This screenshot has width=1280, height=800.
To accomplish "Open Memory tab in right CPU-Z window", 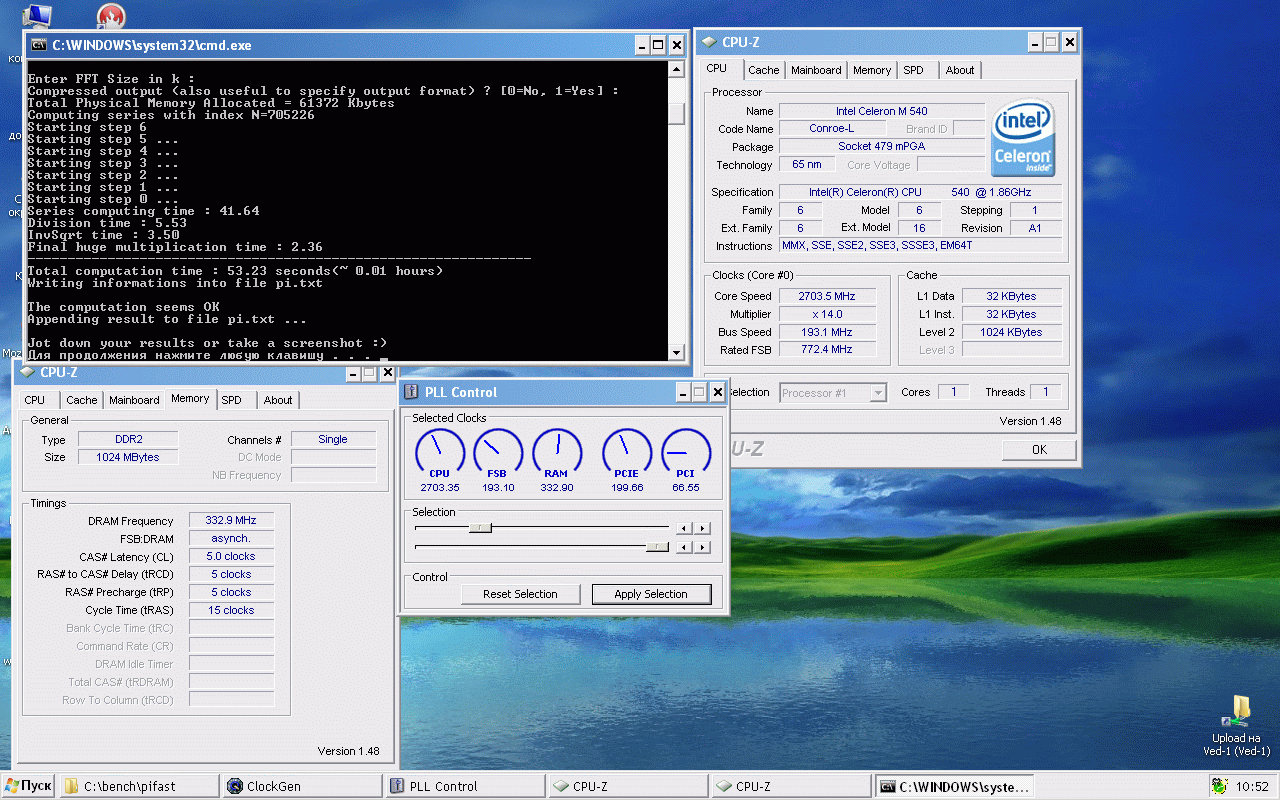I will click(x=872, y=70).
